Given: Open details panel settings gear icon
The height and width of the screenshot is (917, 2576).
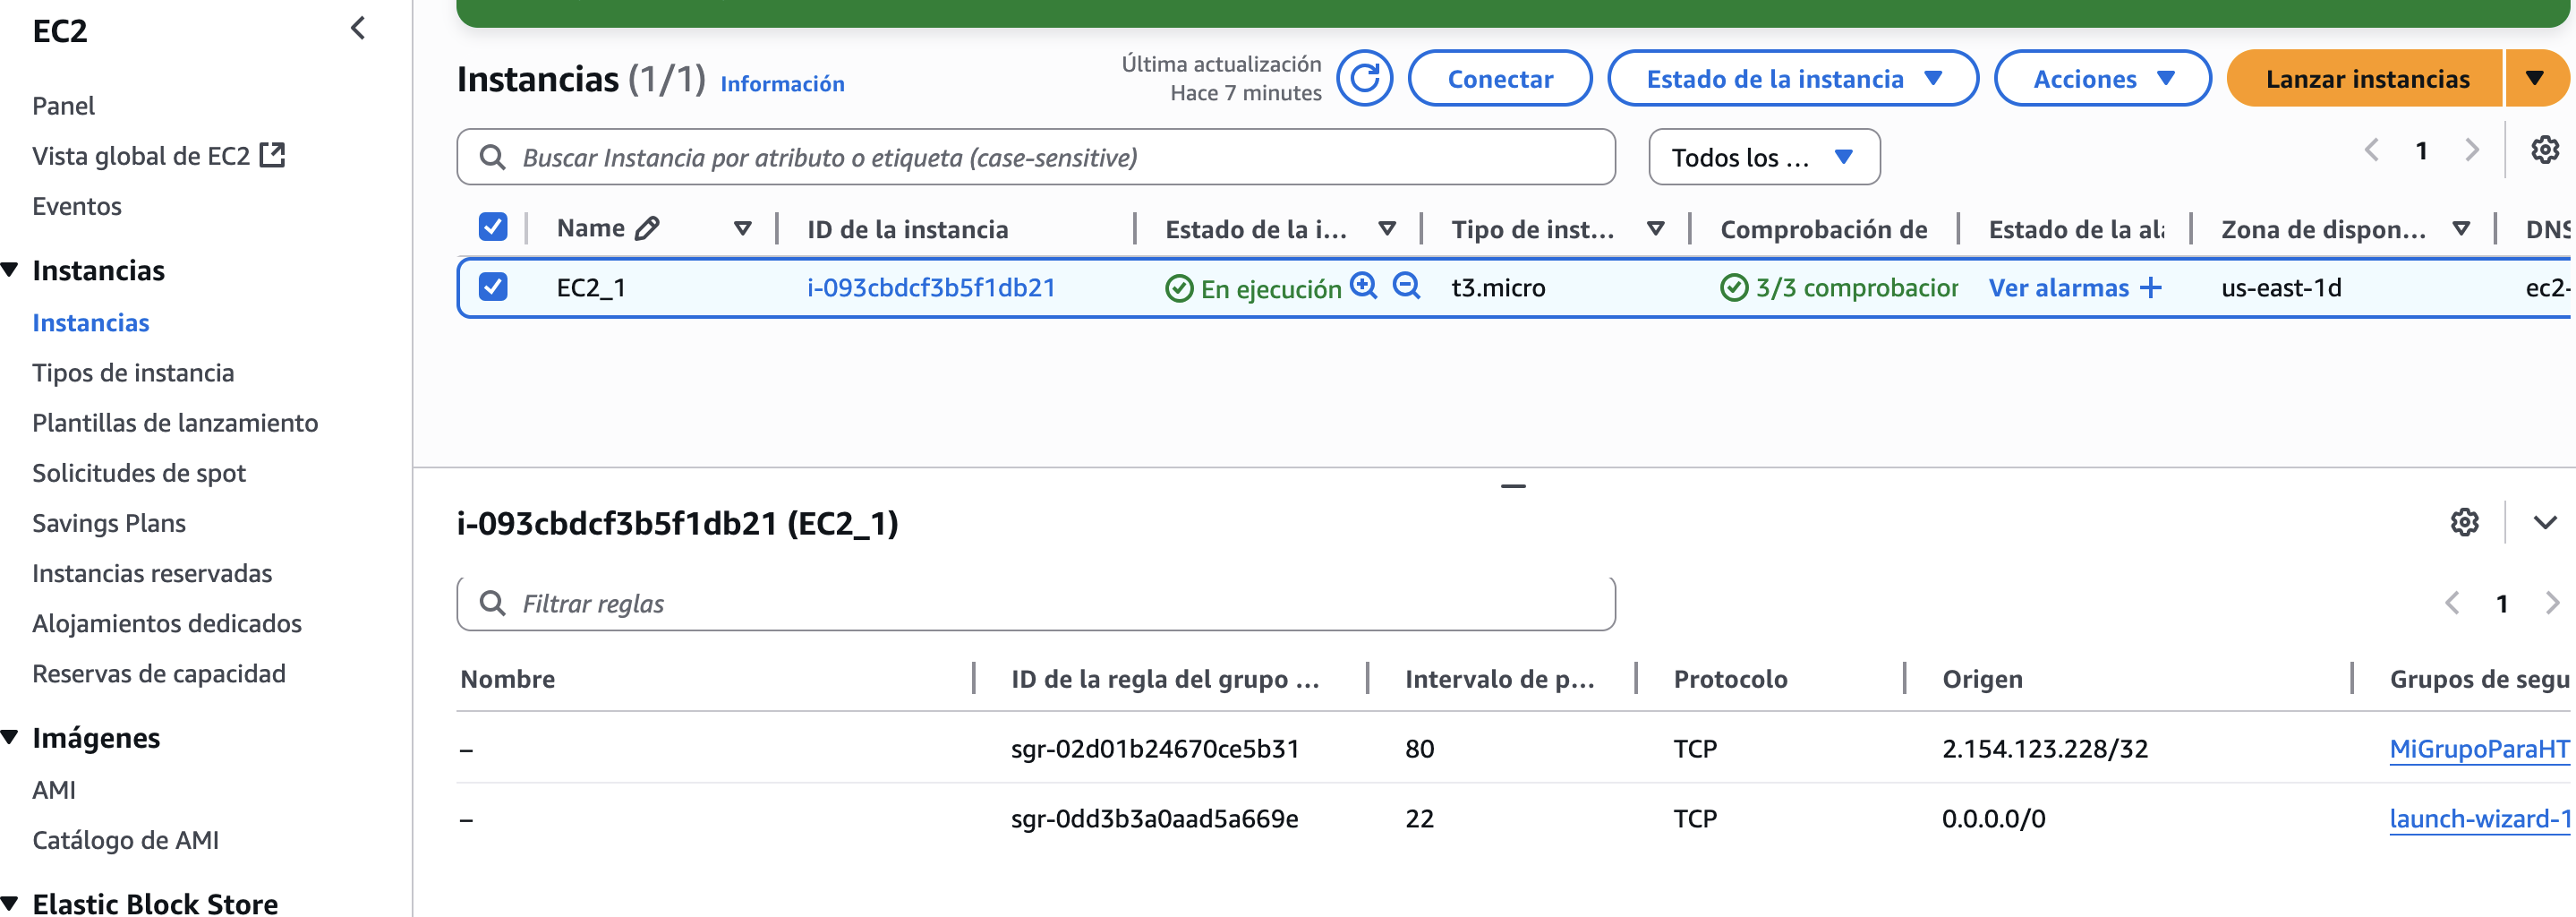Looking at the screenshot, I should (2464, 522).
